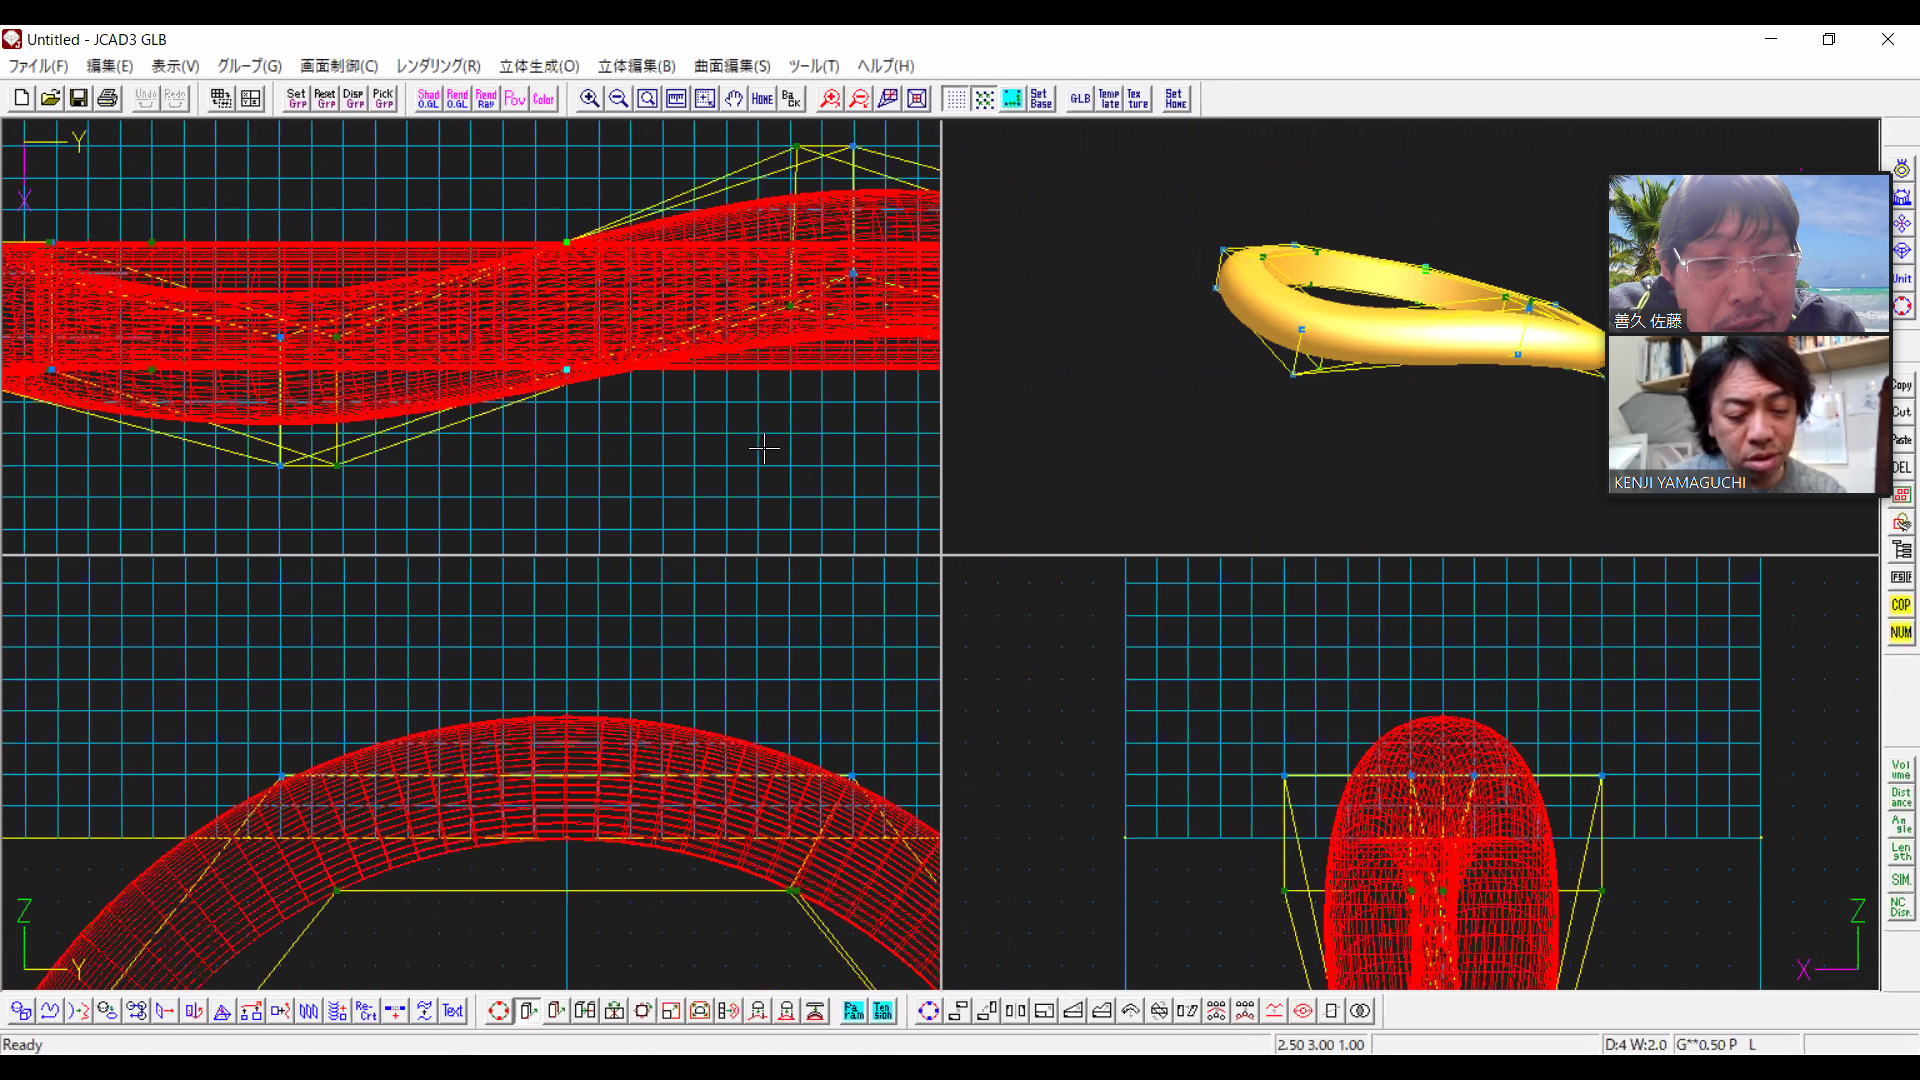Click the red target circle icon in bottom toolbar
The width and height of the screenshot is (1920, 1080).
[1302, 1011]
